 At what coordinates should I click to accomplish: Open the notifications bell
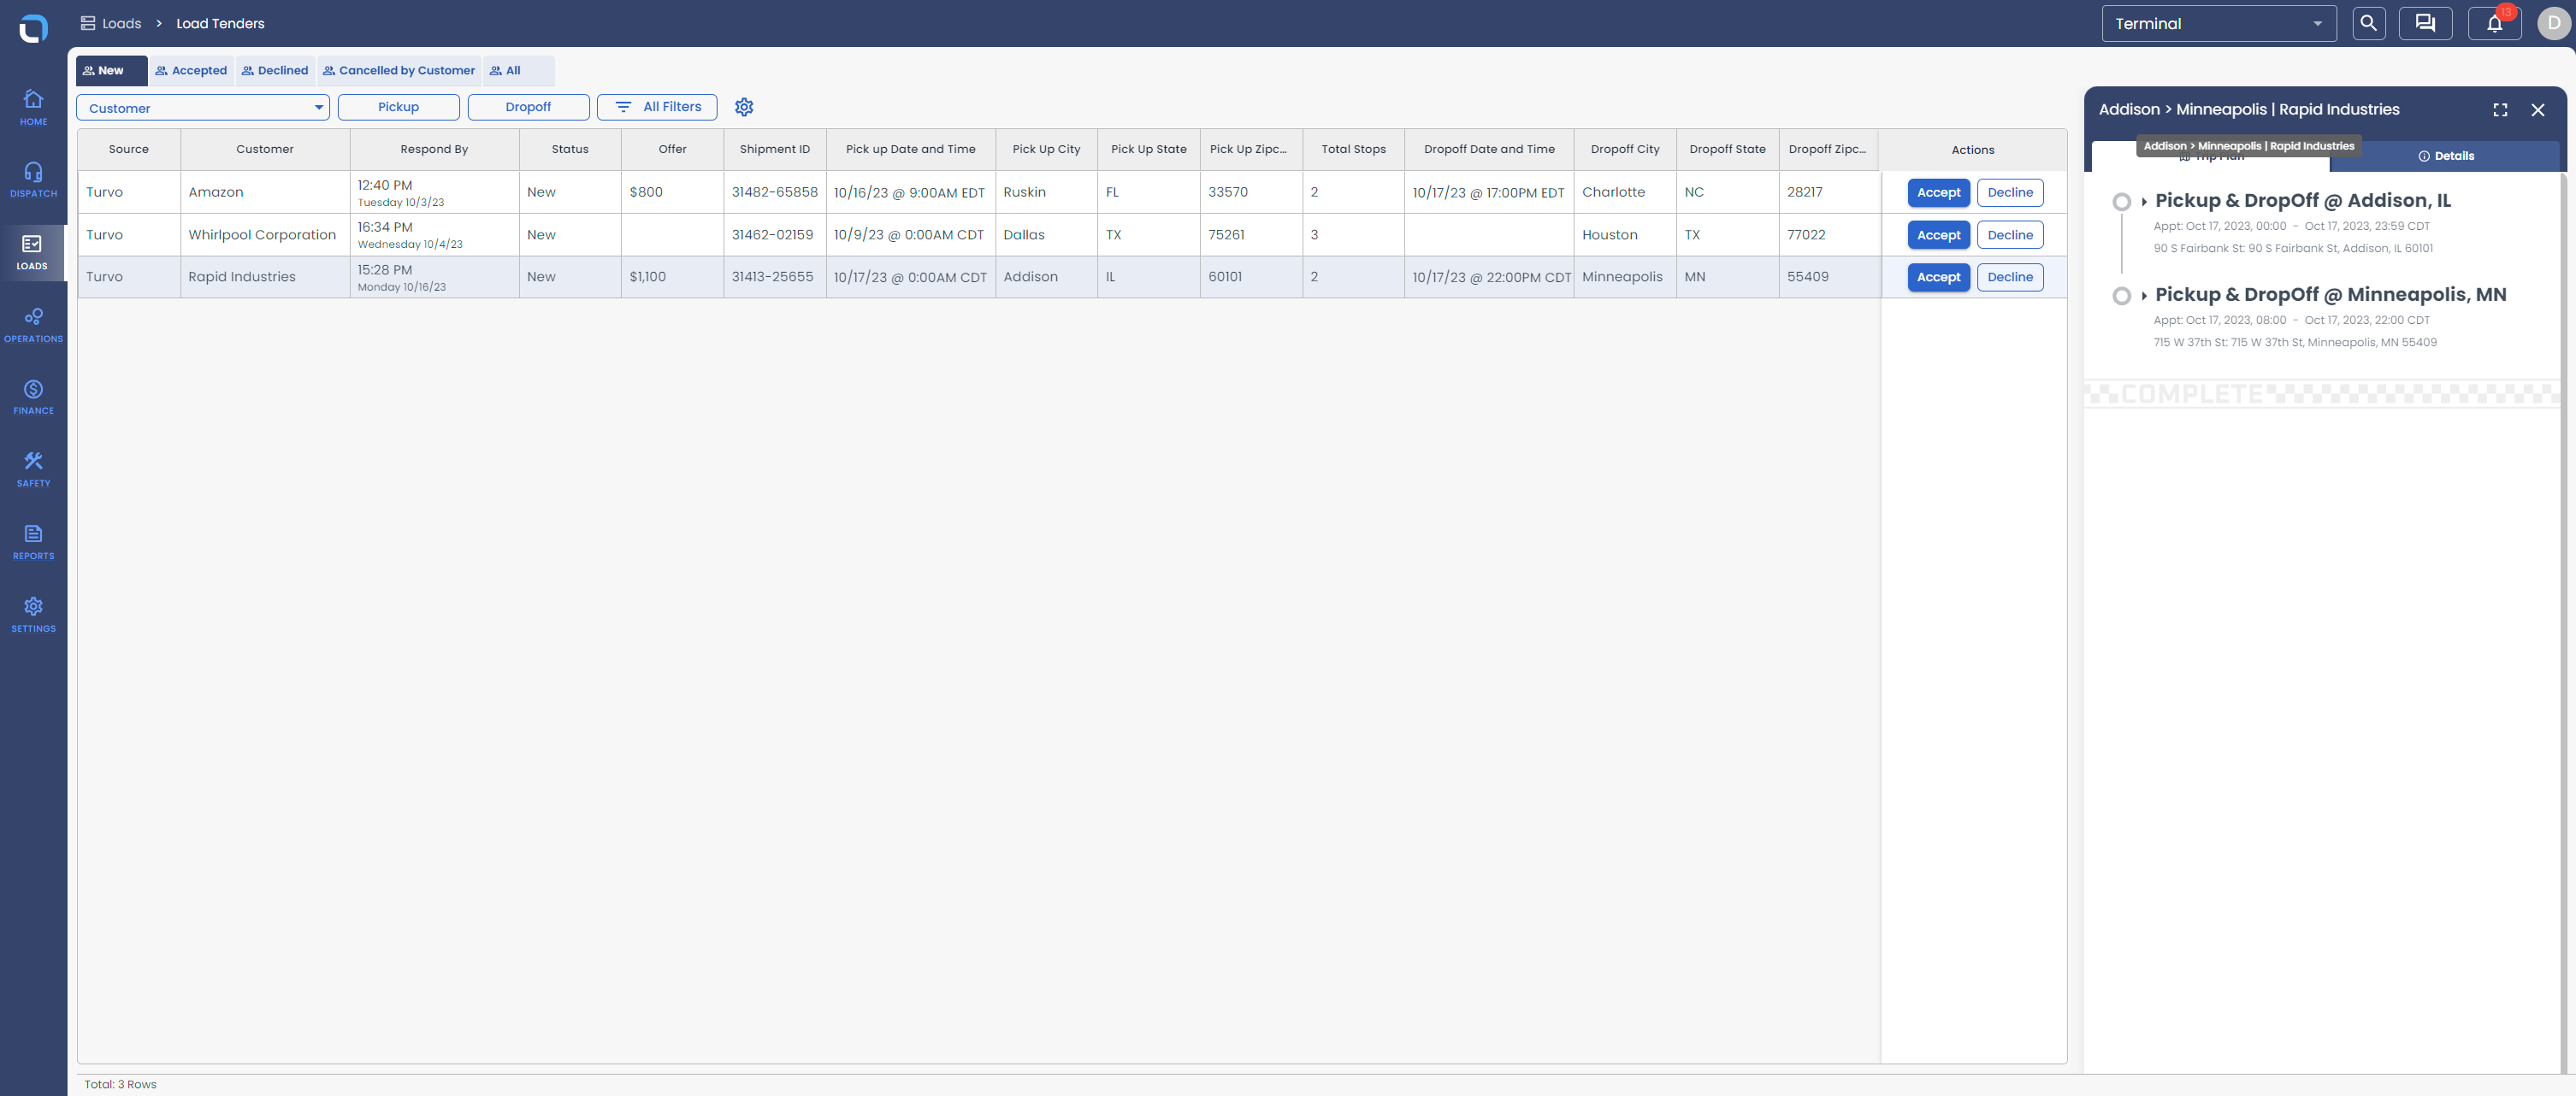[x=2494, y=23]
